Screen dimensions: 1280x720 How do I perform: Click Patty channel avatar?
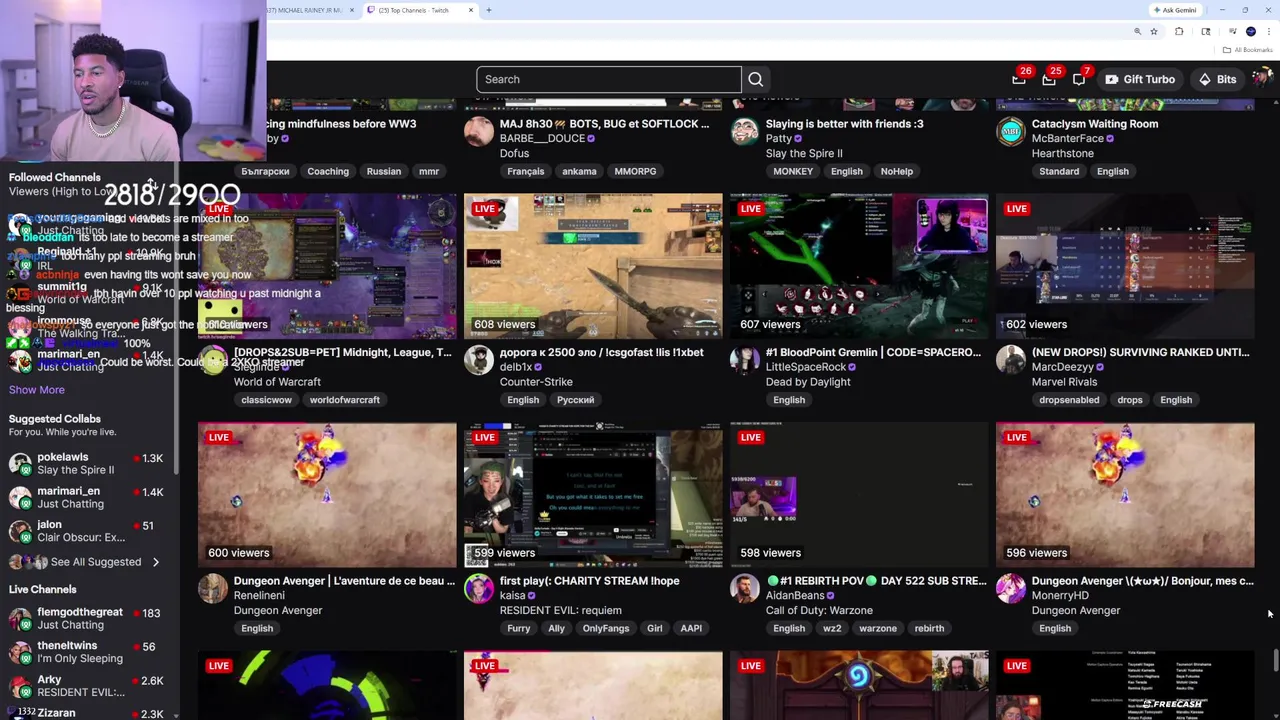coord(745,132)
